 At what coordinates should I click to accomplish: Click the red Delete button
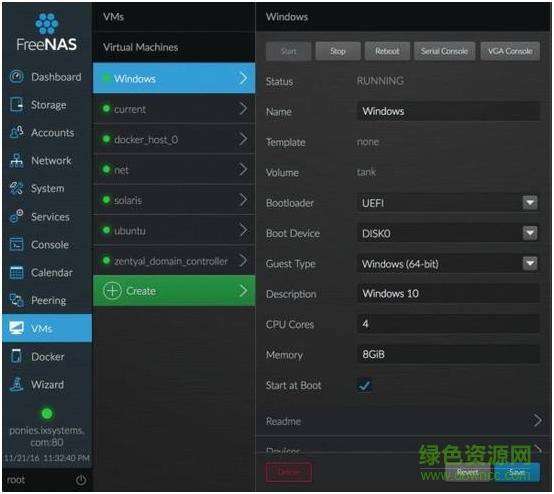pos(289,472)
